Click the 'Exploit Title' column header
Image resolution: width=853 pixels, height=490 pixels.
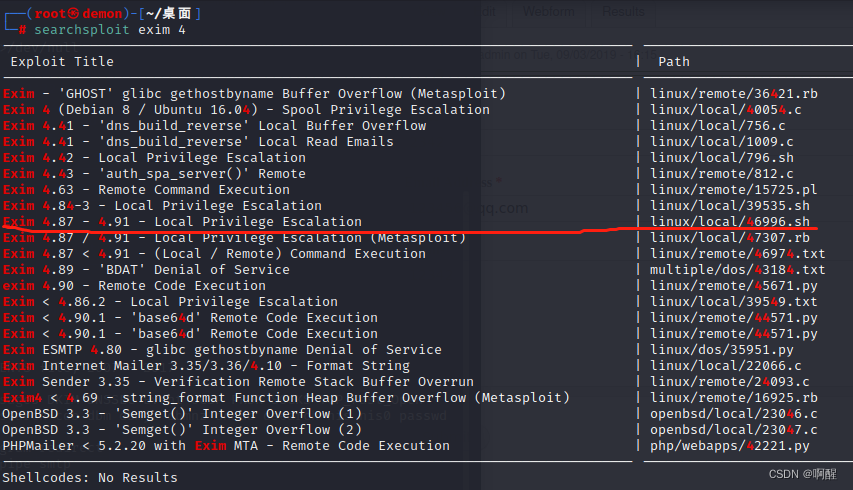point(62,62)
